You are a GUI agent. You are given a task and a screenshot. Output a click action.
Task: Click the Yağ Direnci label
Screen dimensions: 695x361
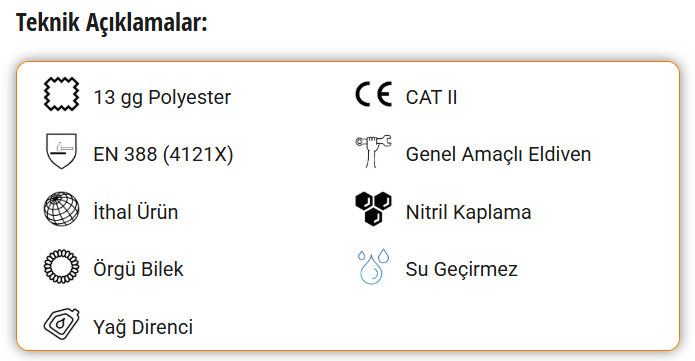[143, 327]
